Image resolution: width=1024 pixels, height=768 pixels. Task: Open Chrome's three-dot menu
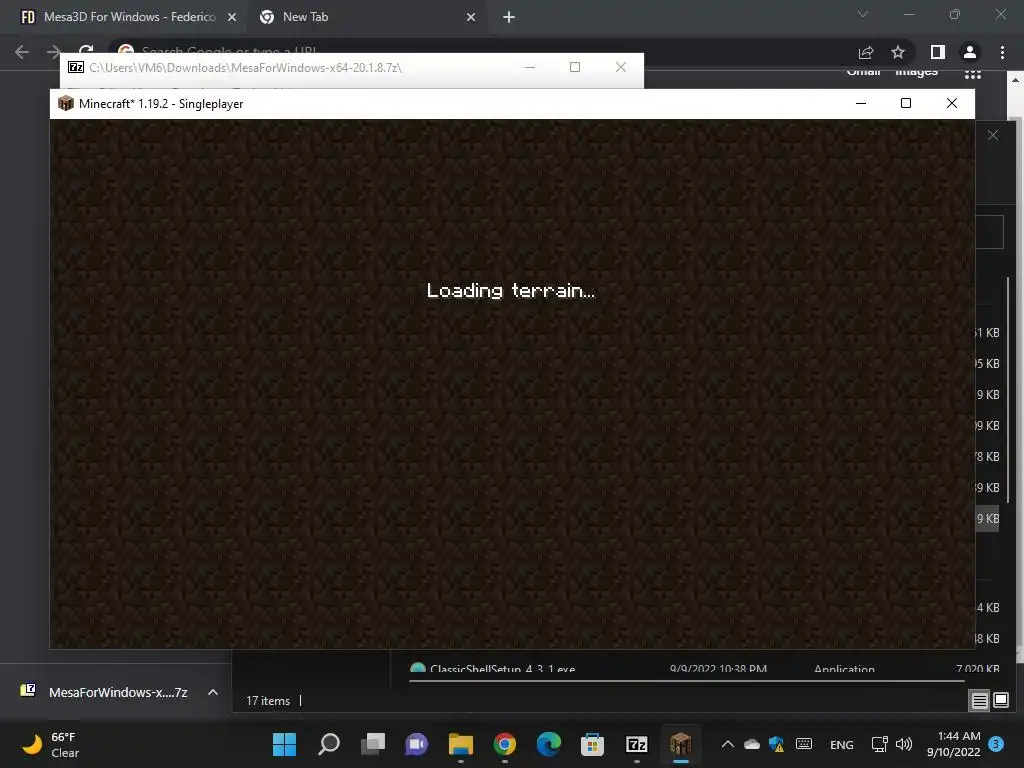(1002, 52)
